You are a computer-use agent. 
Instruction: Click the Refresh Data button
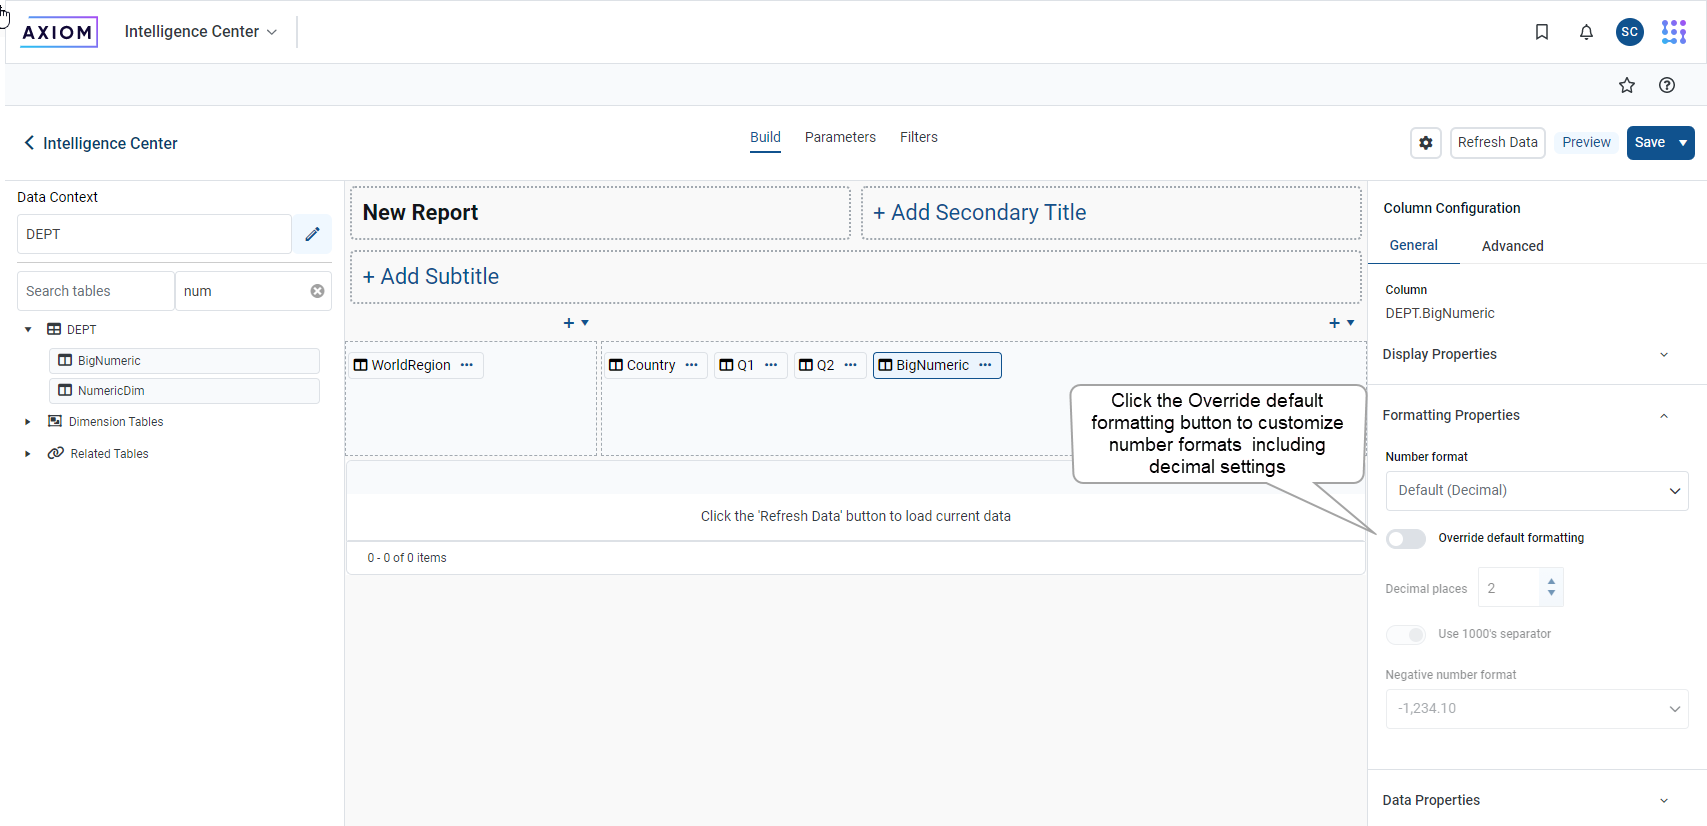[x=1497, y=143]
